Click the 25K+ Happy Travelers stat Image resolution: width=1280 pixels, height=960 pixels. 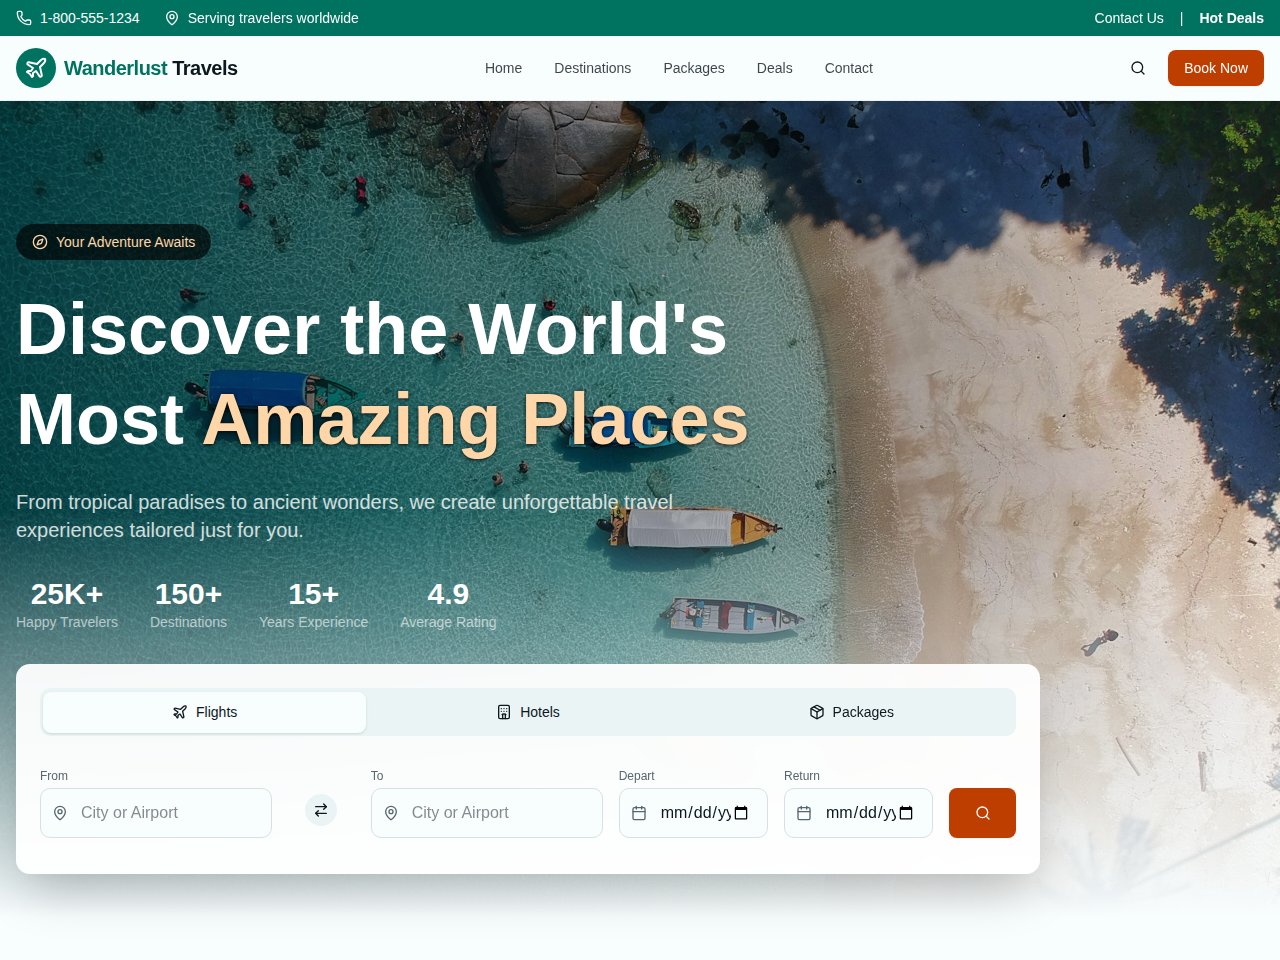pos(67,605)
